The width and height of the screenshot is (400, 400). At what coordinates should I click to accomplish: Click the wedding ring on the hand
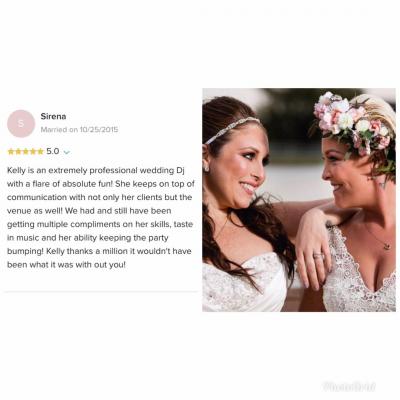(x=318, y=256)
